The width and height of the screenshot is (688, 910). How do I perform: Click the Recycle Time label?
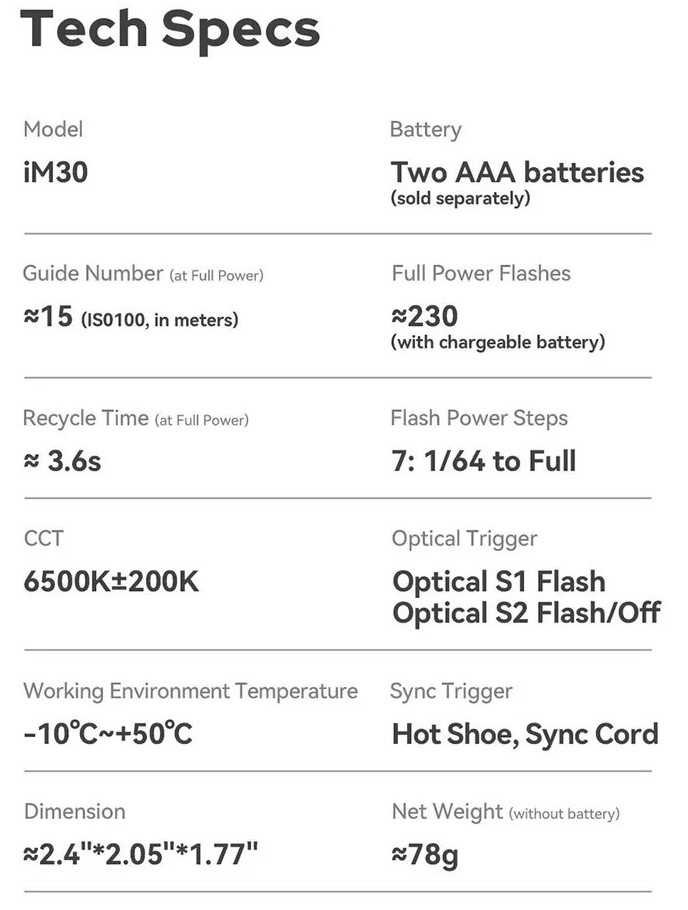pos(86,418)
